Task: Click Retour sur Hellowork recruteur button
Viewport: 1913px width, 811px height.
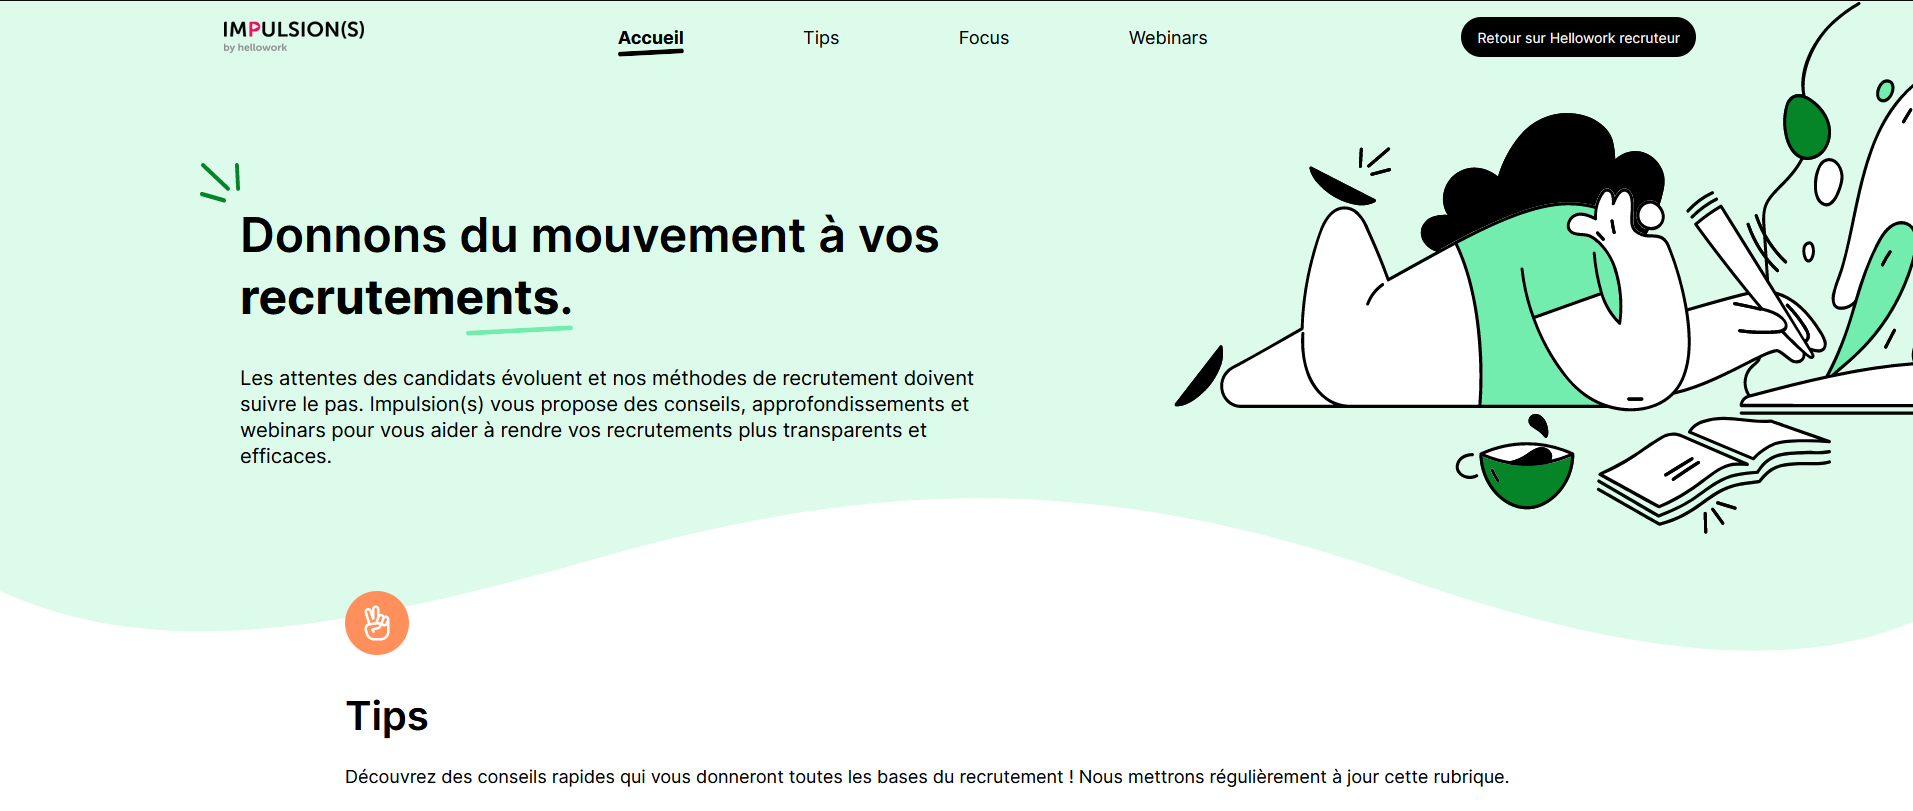Action: click(1578, 38)
